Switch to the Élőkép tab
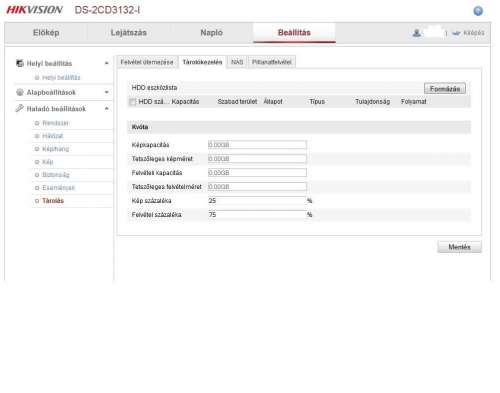 click(x=46, y=33)
